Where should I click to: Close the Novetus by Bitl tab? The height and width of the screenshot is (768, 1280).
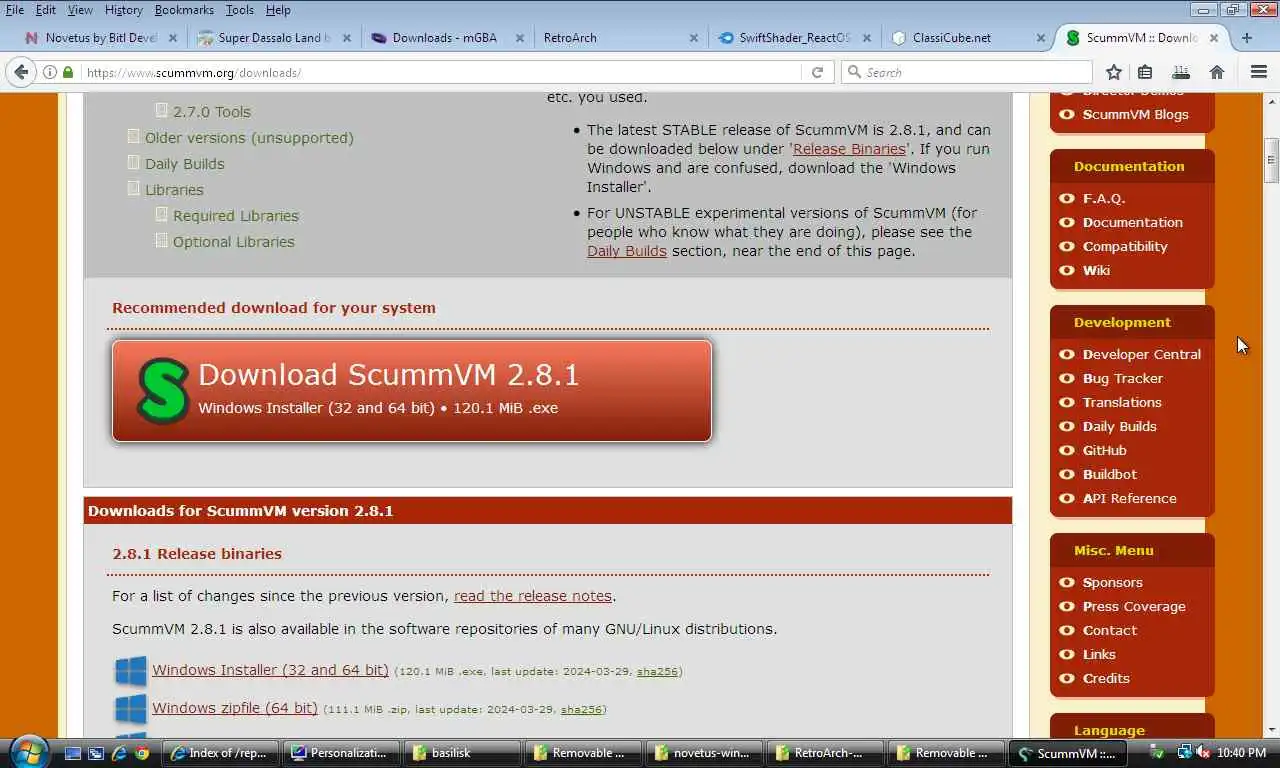pos(173,38)
